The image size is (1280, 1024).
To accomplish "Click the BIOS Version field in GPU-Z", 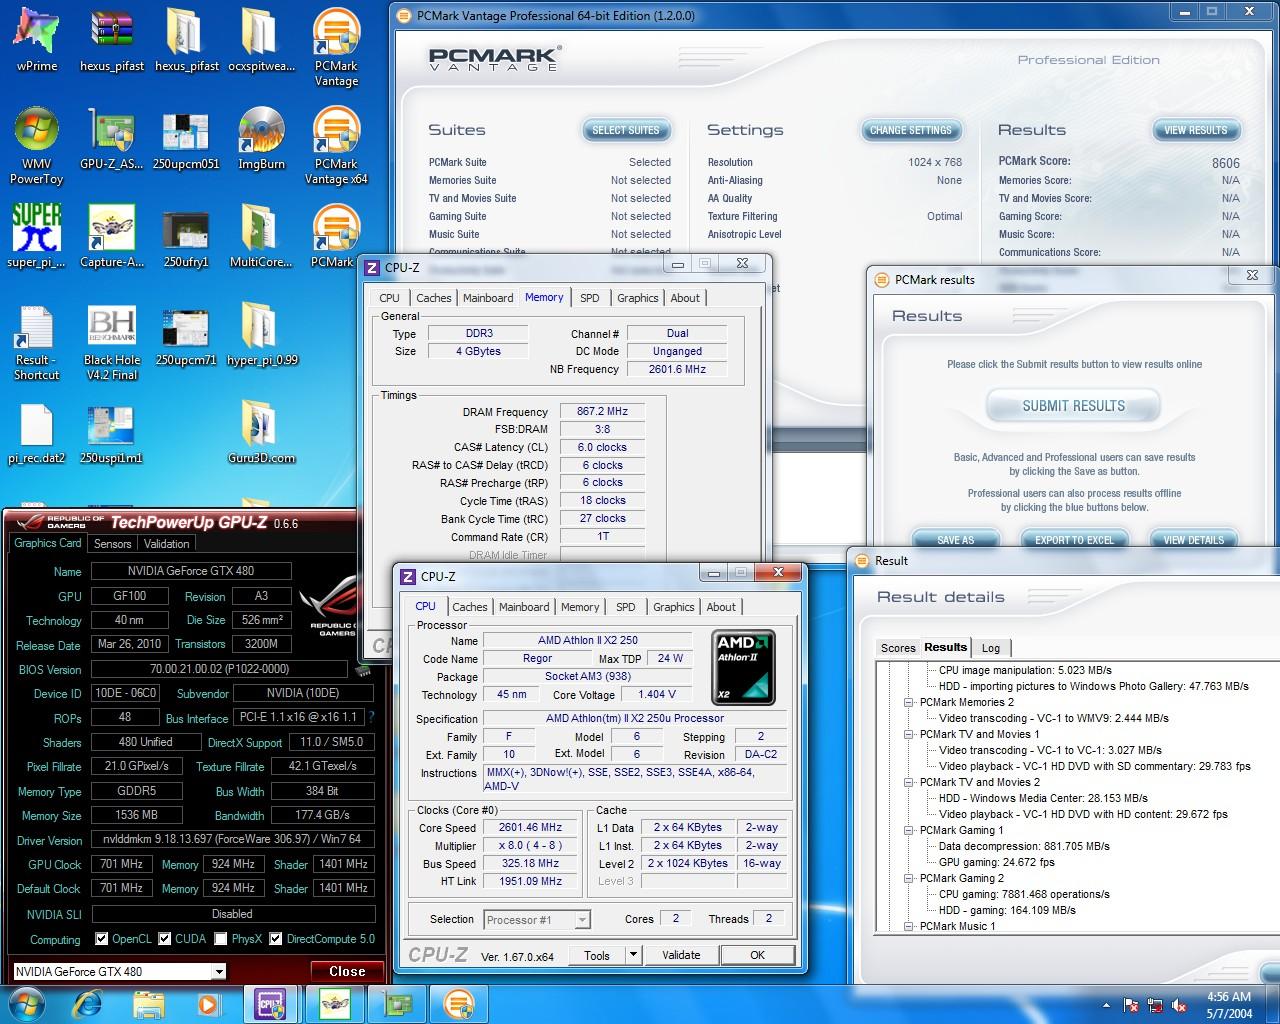I will click(219, 669).
